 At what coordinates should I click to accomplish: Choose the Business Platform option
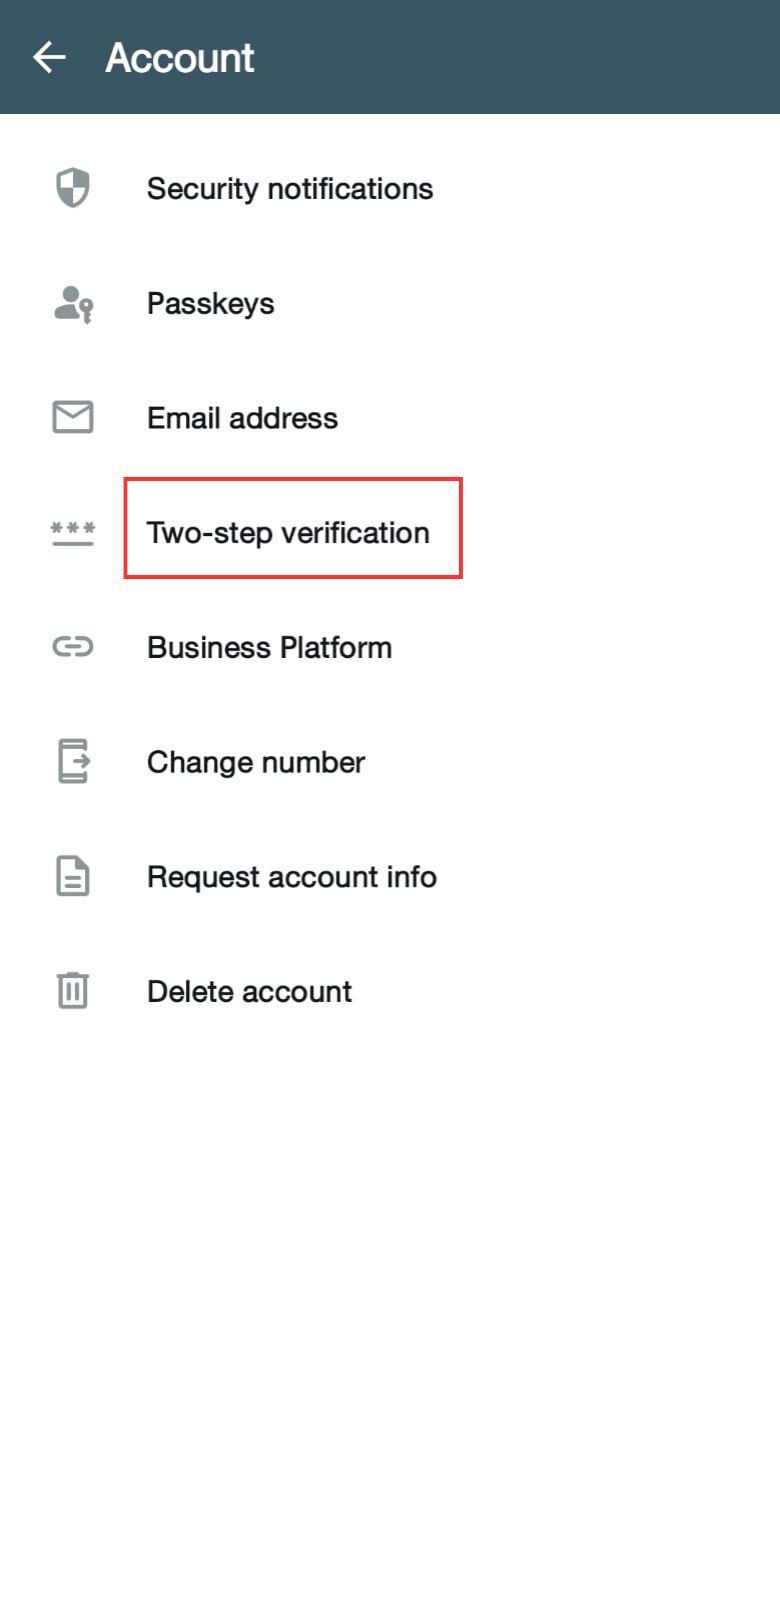390,647
